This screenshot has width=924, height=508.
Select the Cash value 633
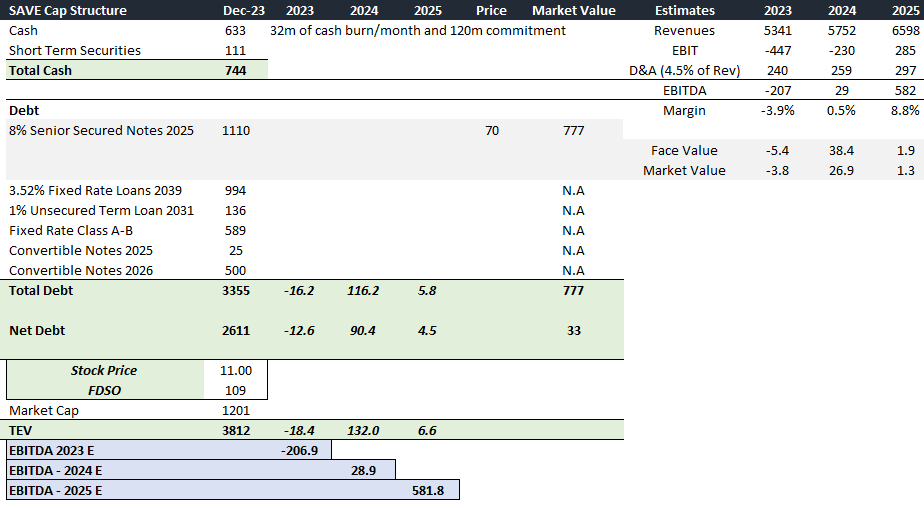[x=235, y=31]
